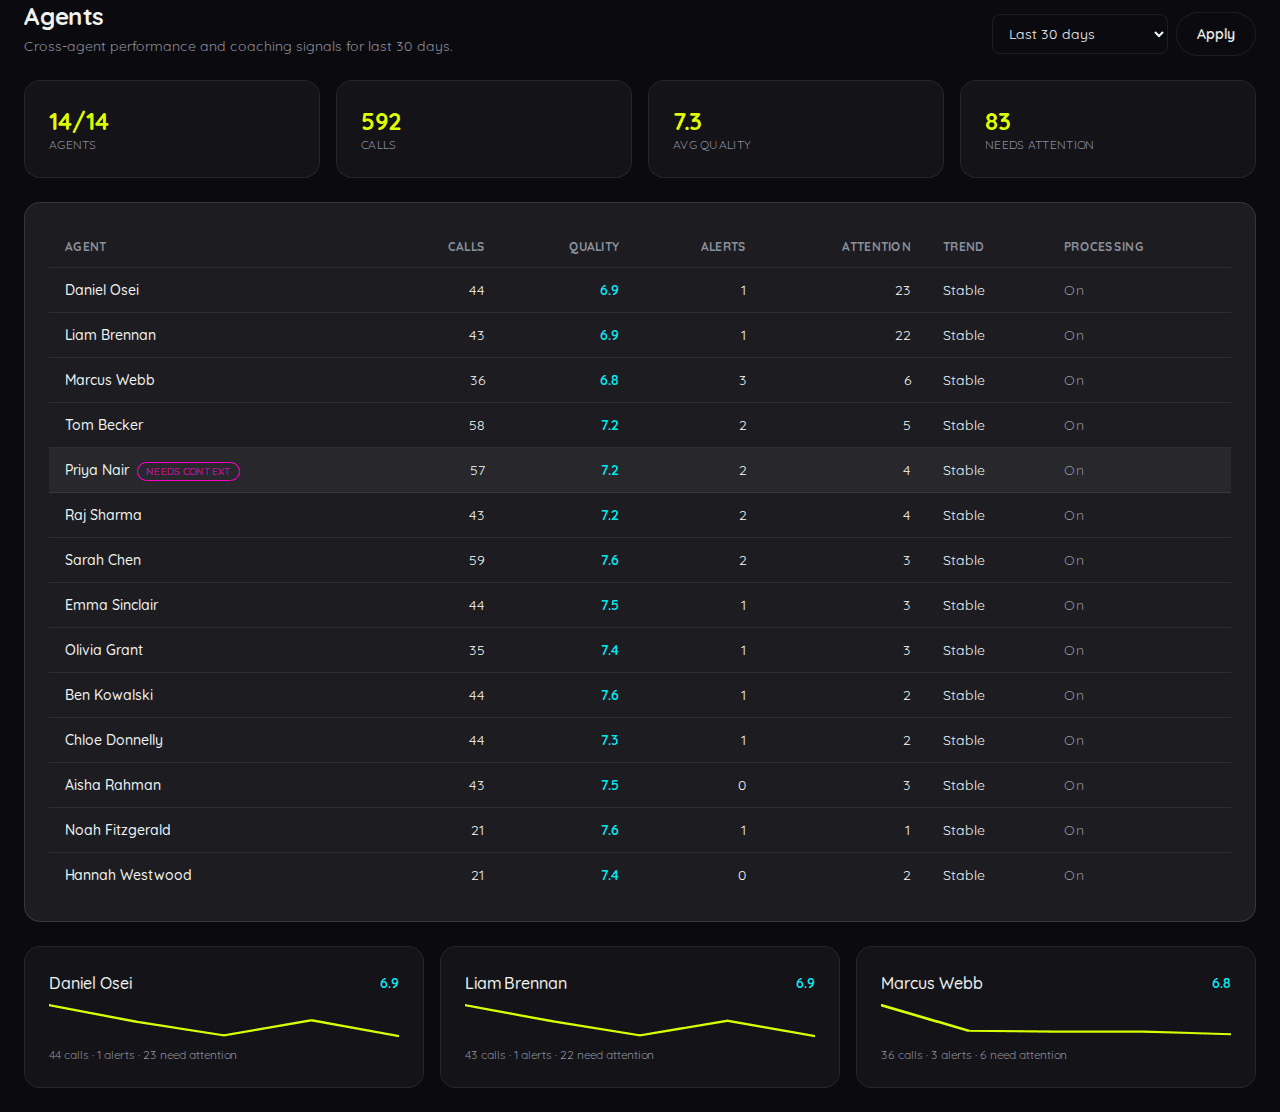Open Noah Fitzgerald's row
This screenshot has height=1112, width=1280.
click(640, 830)
